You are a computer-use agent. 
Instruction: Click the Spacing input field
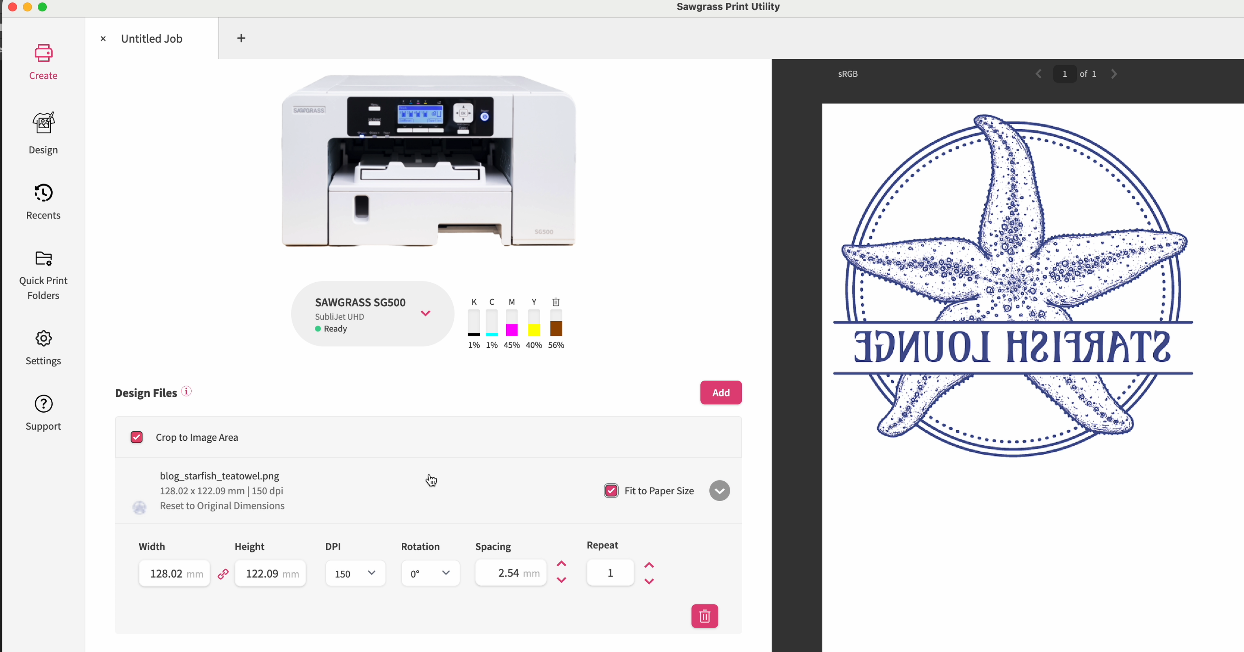(510, 573)
